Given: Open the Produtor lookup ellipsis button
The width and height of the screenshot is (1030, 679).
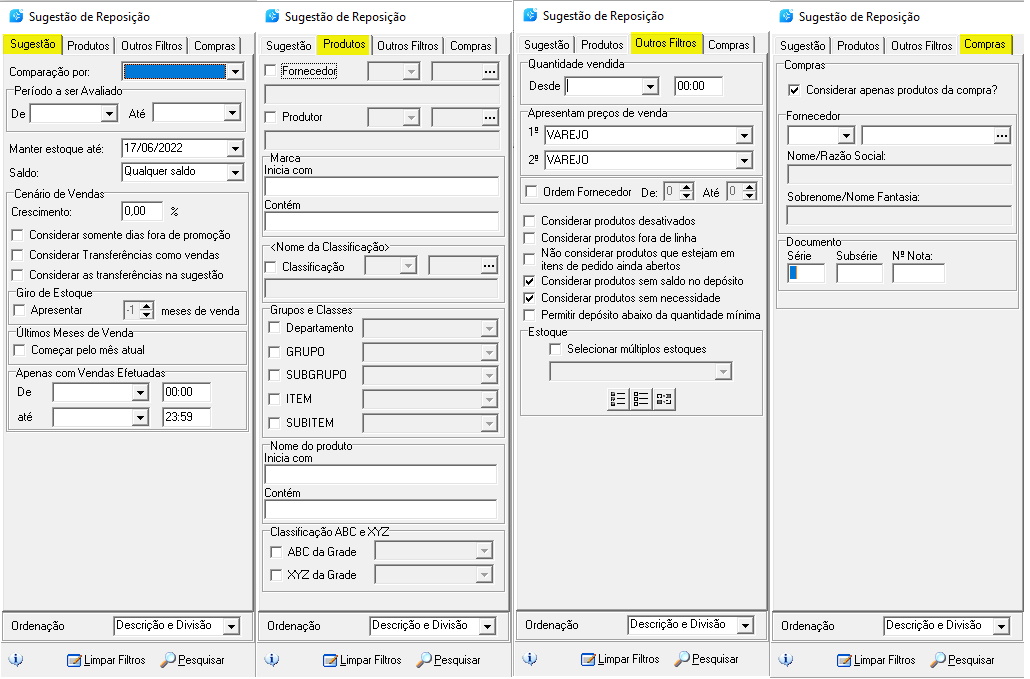Looking at the screenshot, I should pos(489,118).
